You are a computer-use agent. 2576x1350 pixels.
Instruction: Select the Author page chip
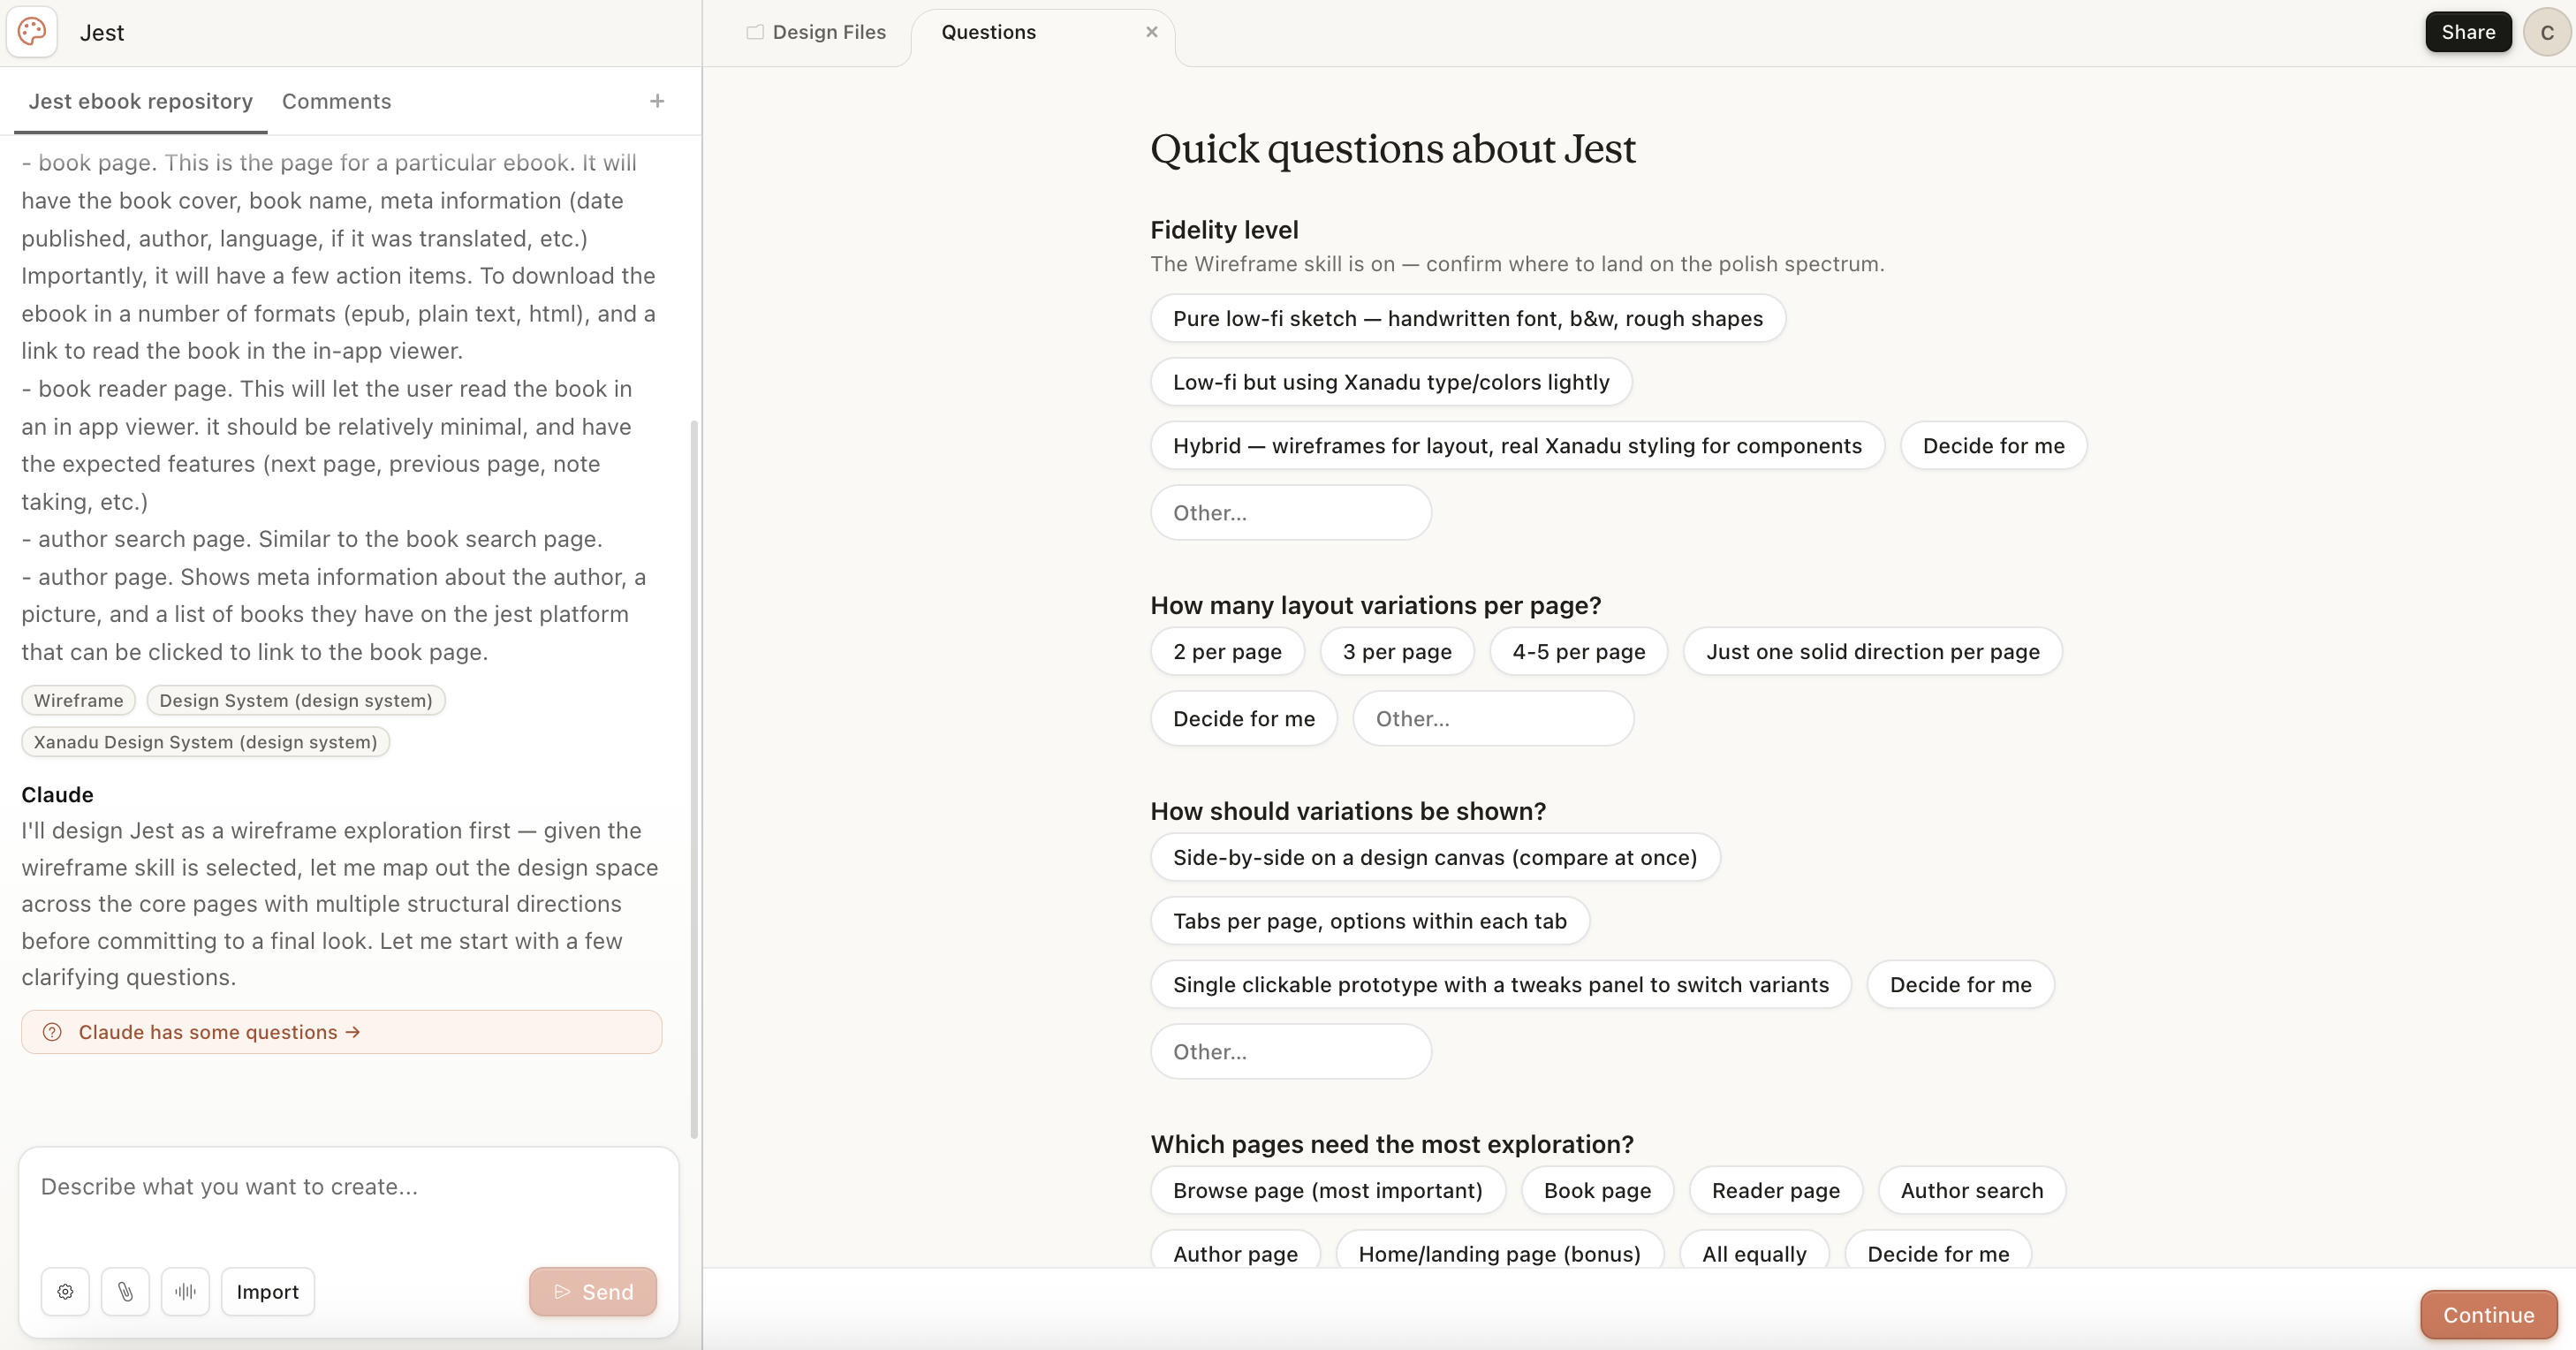[1235, 1250]
